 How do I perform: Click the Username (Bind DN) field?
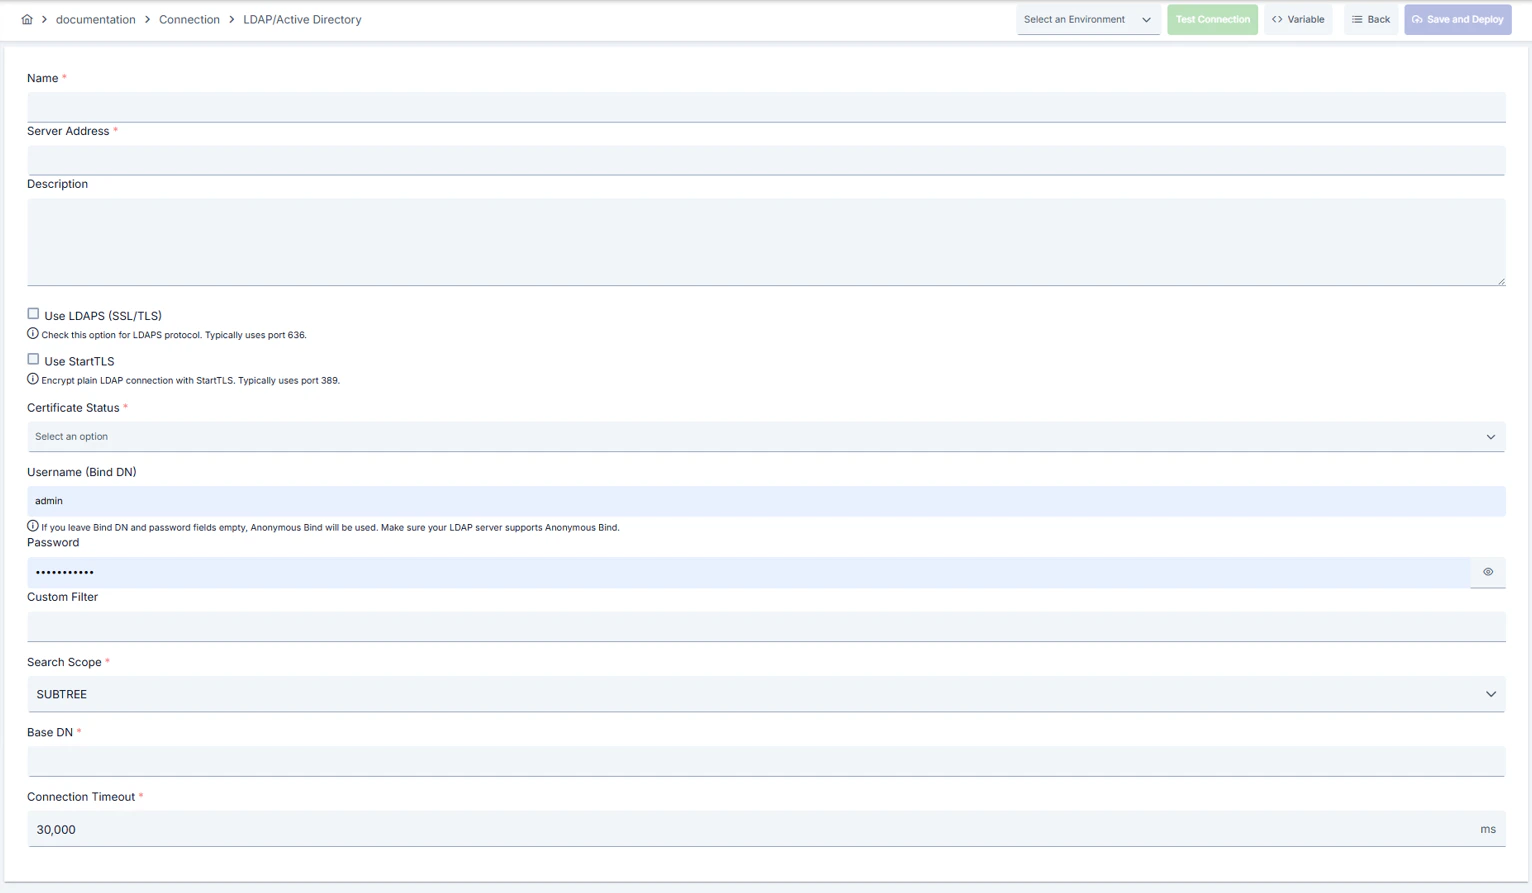pos(766,501)
